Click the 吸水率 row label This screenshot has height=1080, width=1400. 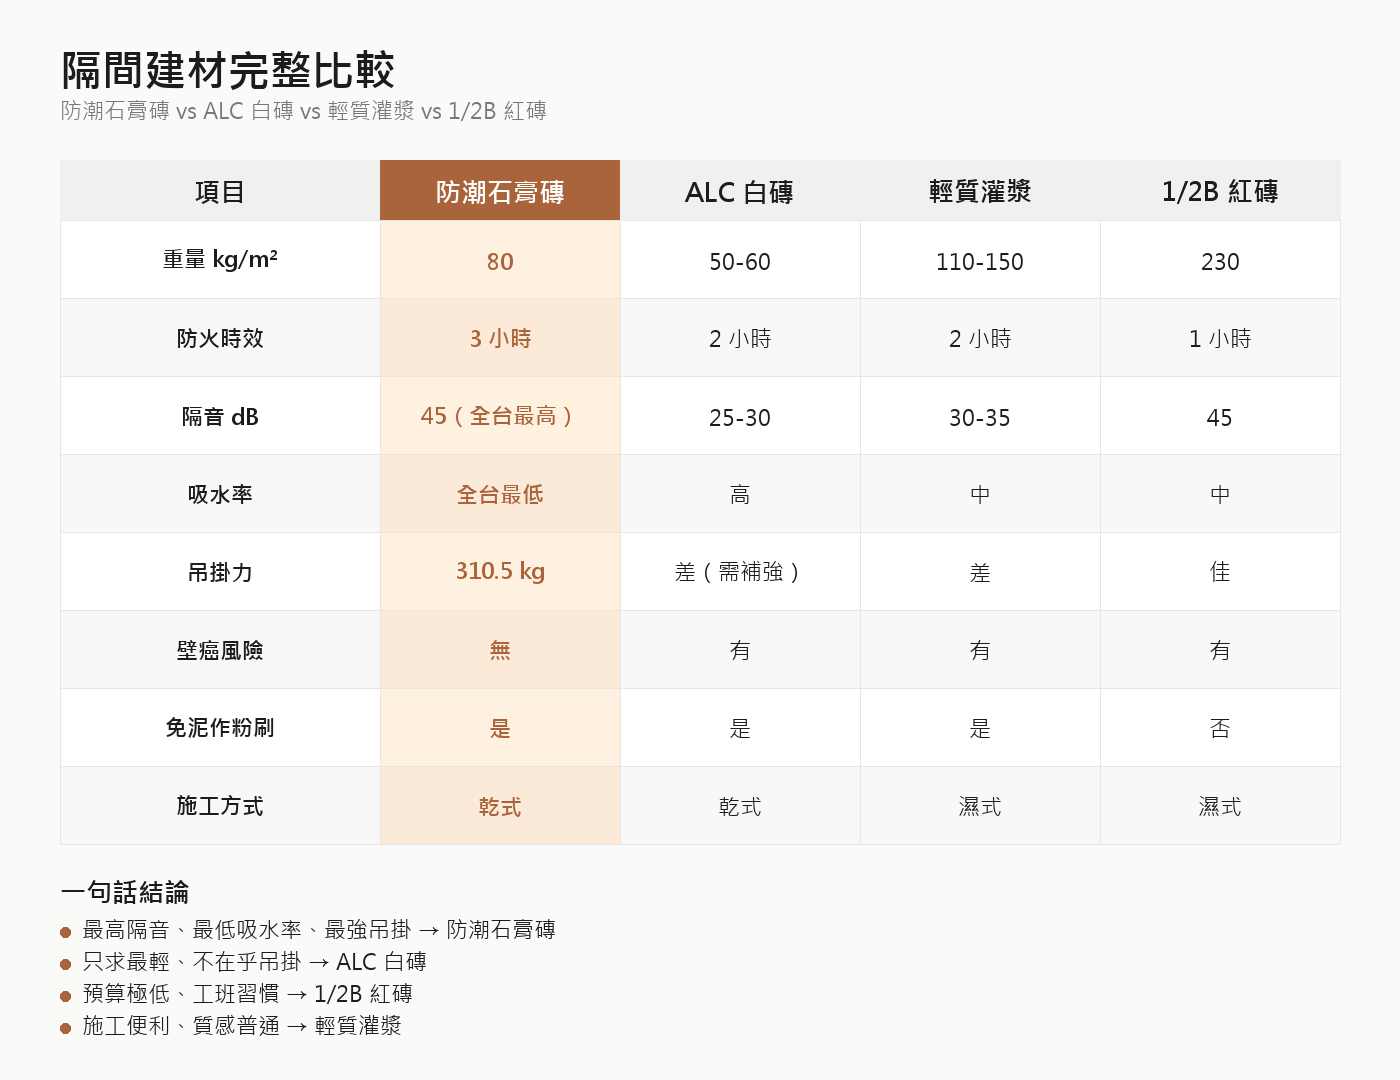pos(219,494)
